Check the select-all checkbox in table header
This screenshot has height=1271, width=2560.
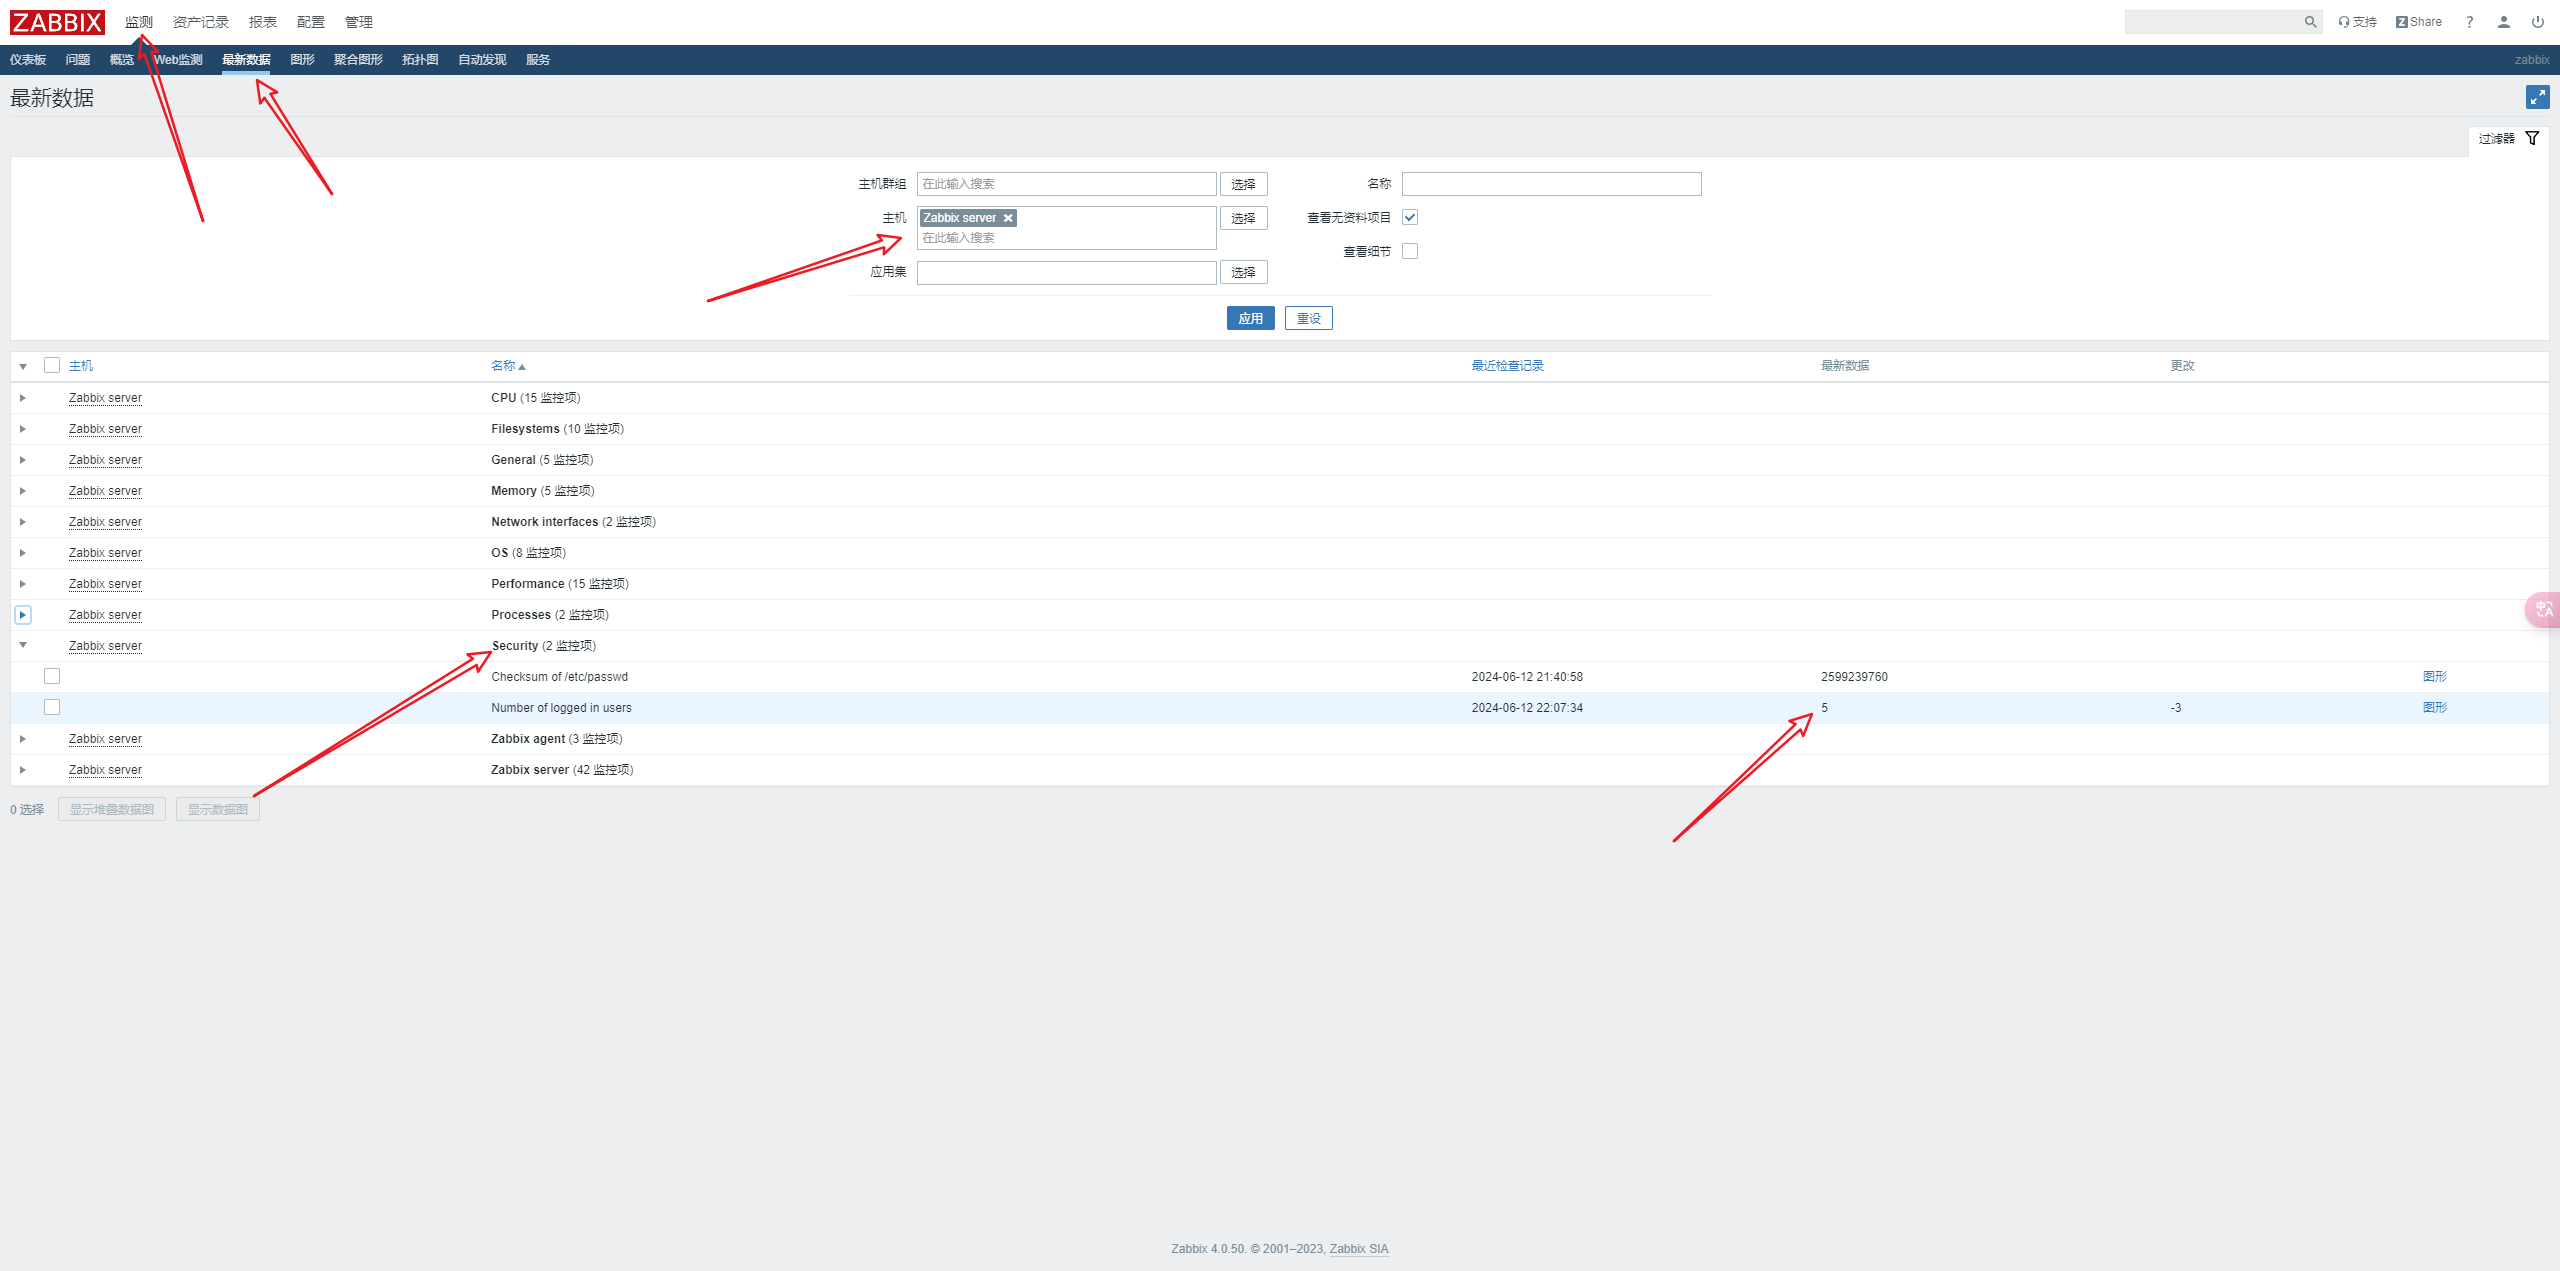pos(52,366)
